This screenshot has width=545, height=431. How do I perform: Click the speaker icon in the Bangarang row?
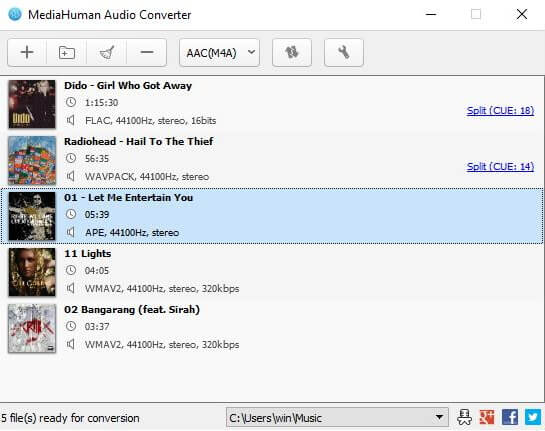[x=71, y=344]
